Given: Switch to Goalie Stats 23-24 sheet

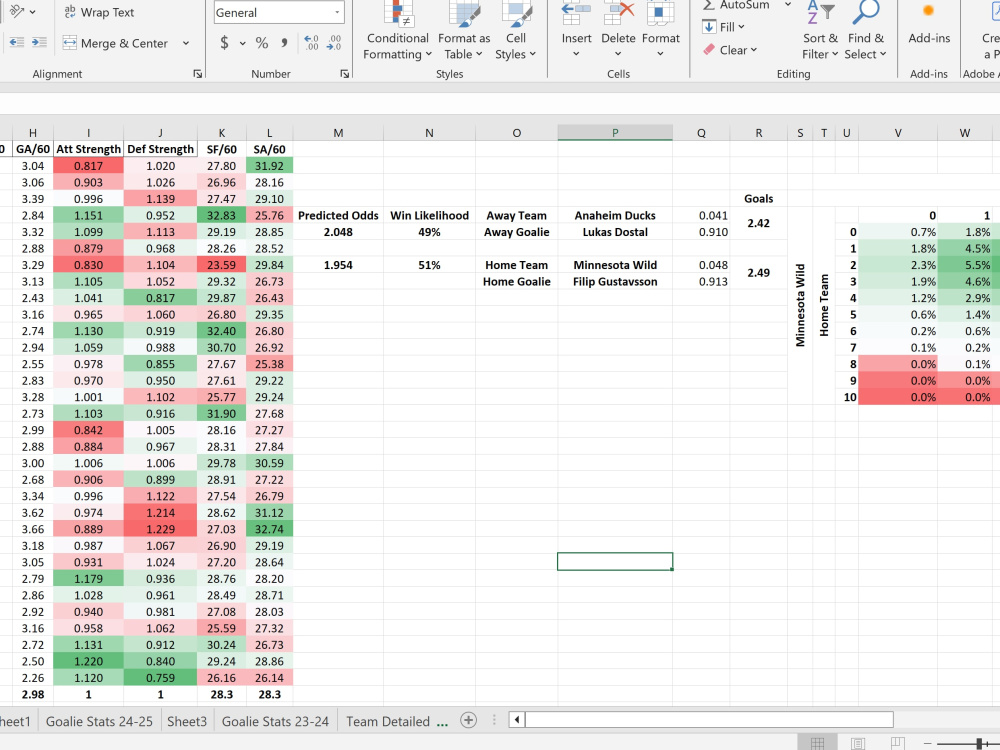Looking at the screenshot, I should [276, 721].
